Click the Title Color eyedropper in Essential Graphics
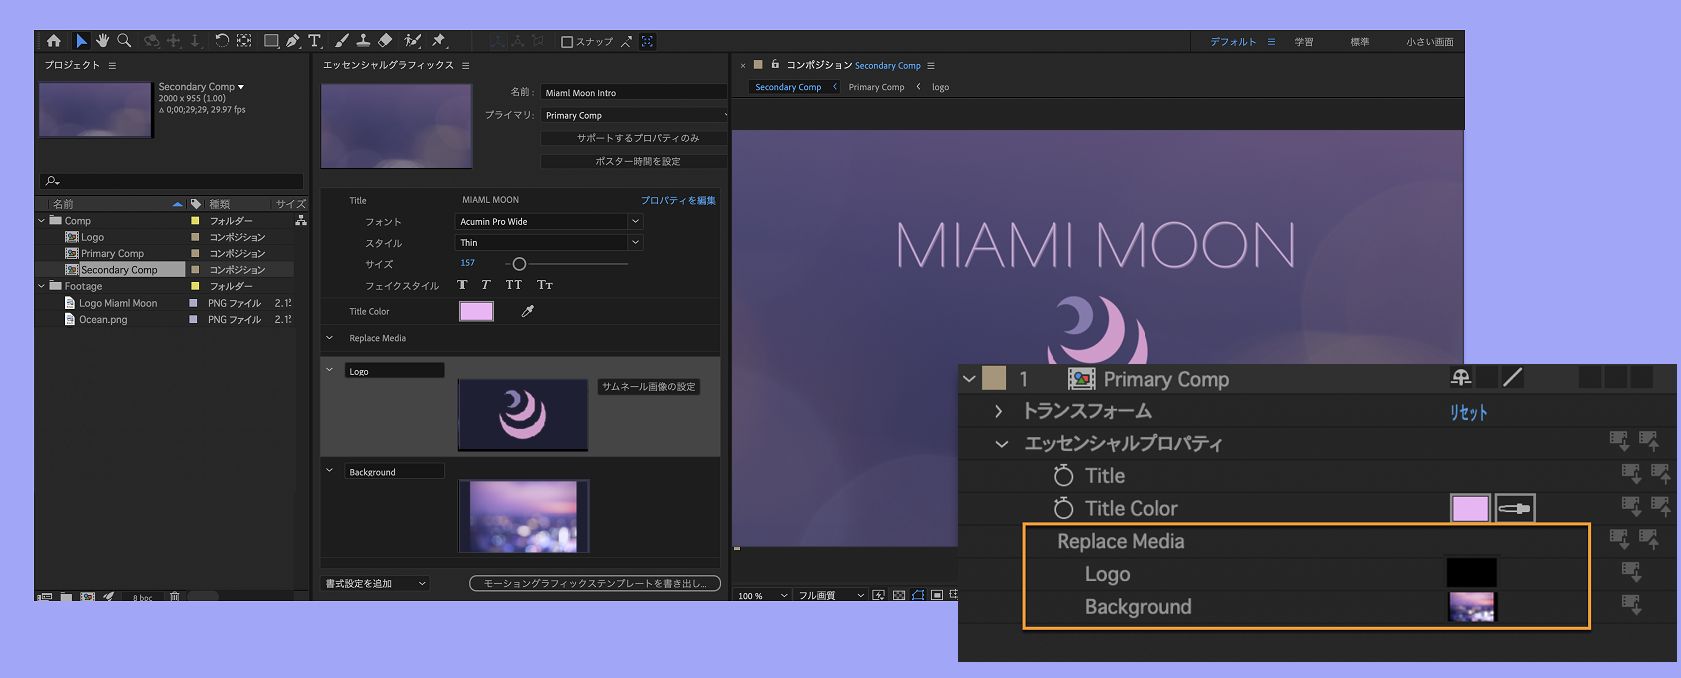 click(527, 311)
